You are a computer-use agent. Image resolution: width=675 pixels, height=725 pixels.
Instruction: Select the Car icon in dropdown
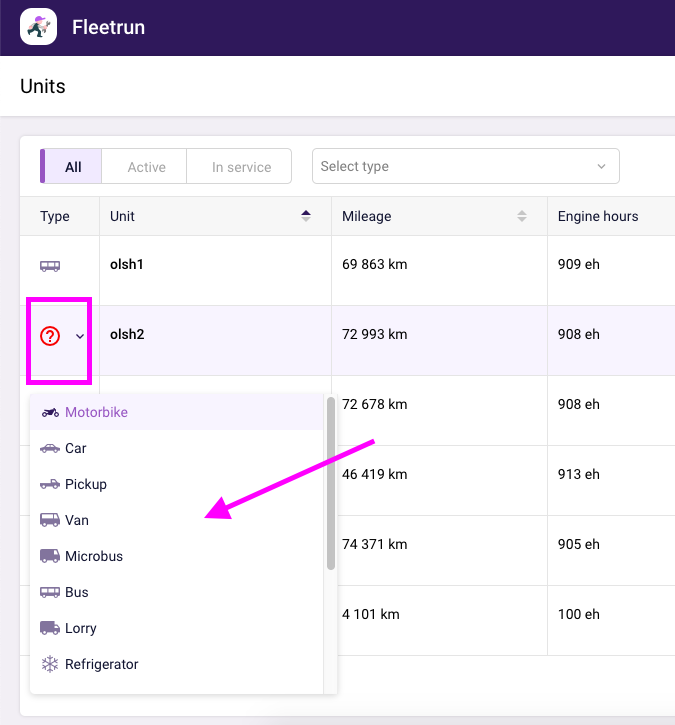[x=50, y=449]
